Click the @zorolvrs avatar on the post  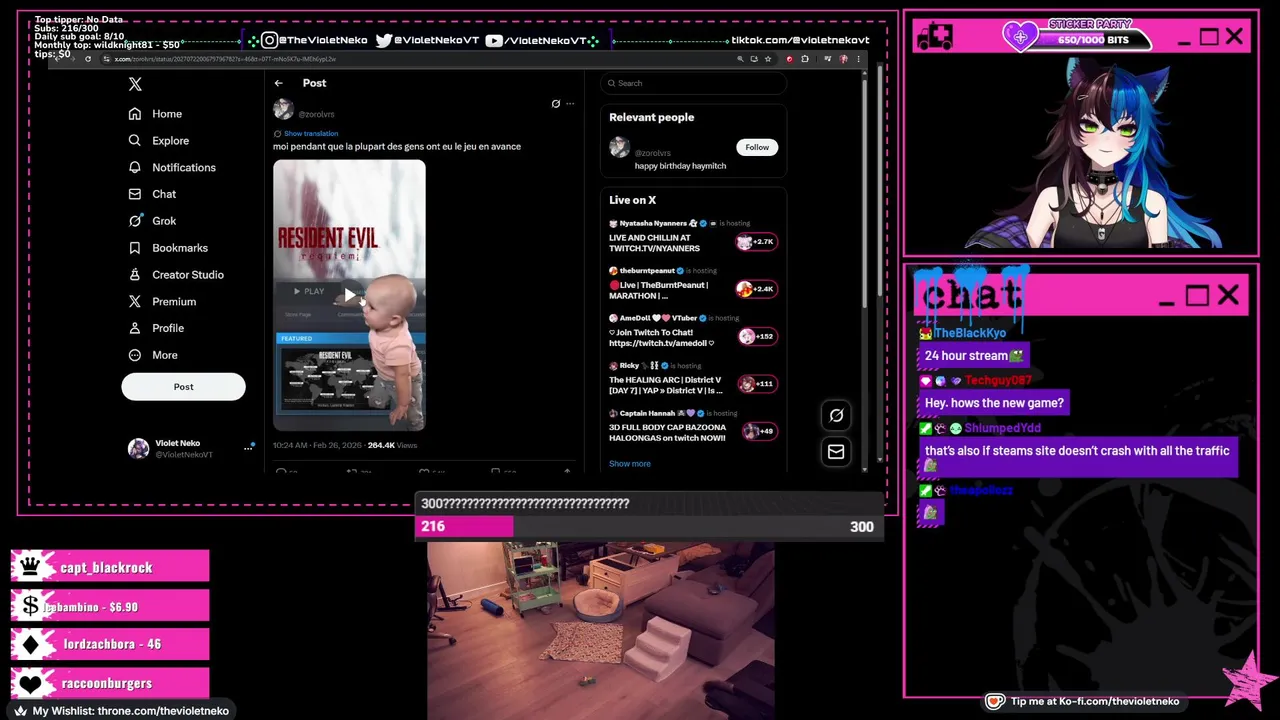tap(283, 110)
